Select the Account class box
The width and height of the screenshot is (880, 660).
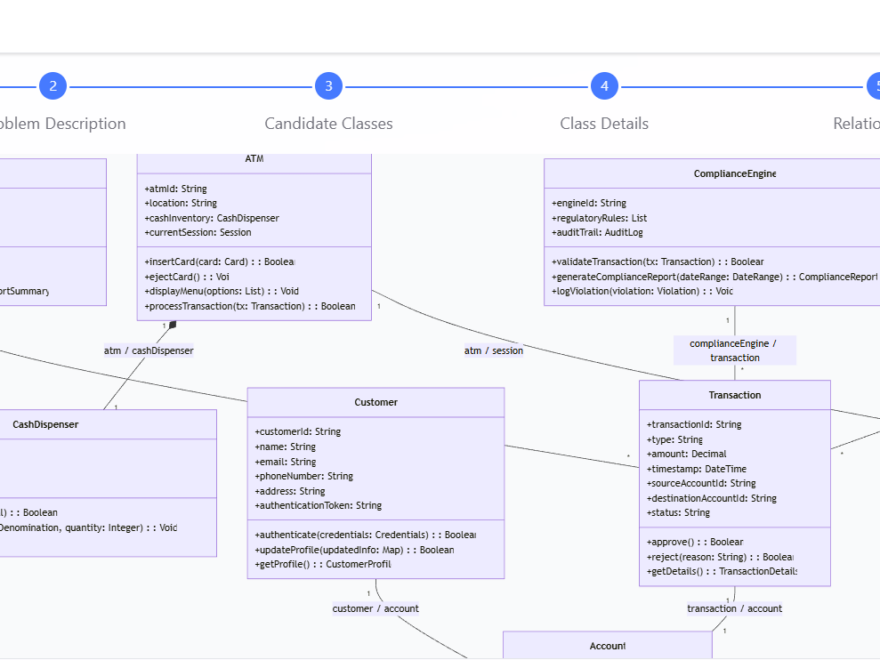pyautogui.click(x=607, y=646)
